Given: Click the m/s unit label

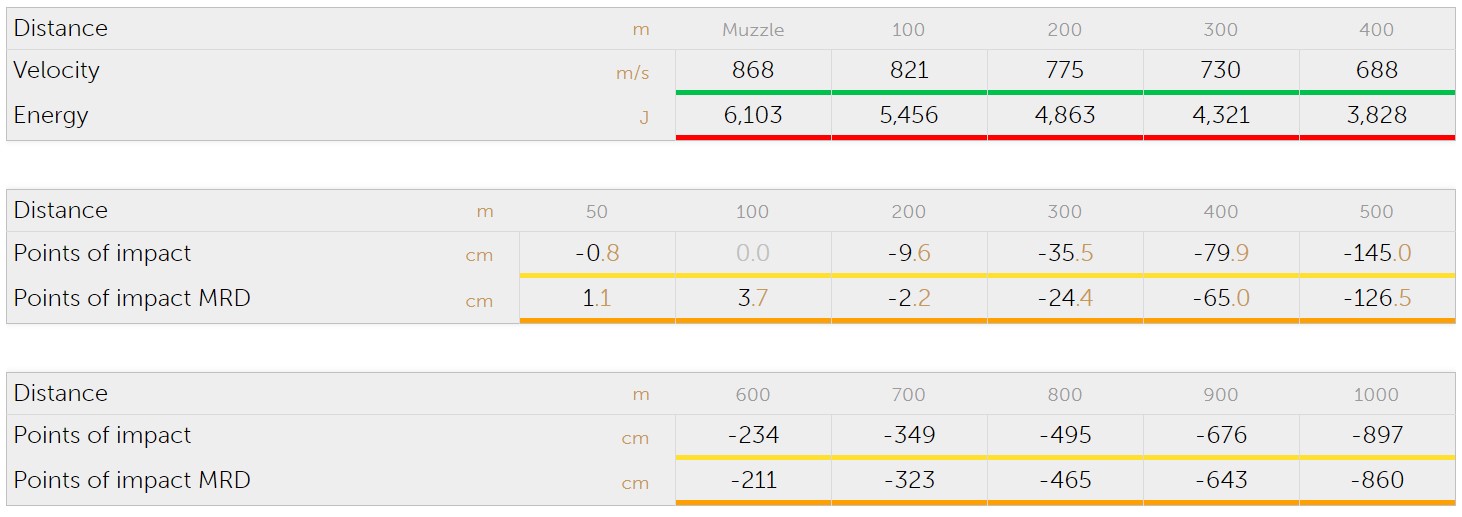Looking at the screenshot, I should [632, 73].
